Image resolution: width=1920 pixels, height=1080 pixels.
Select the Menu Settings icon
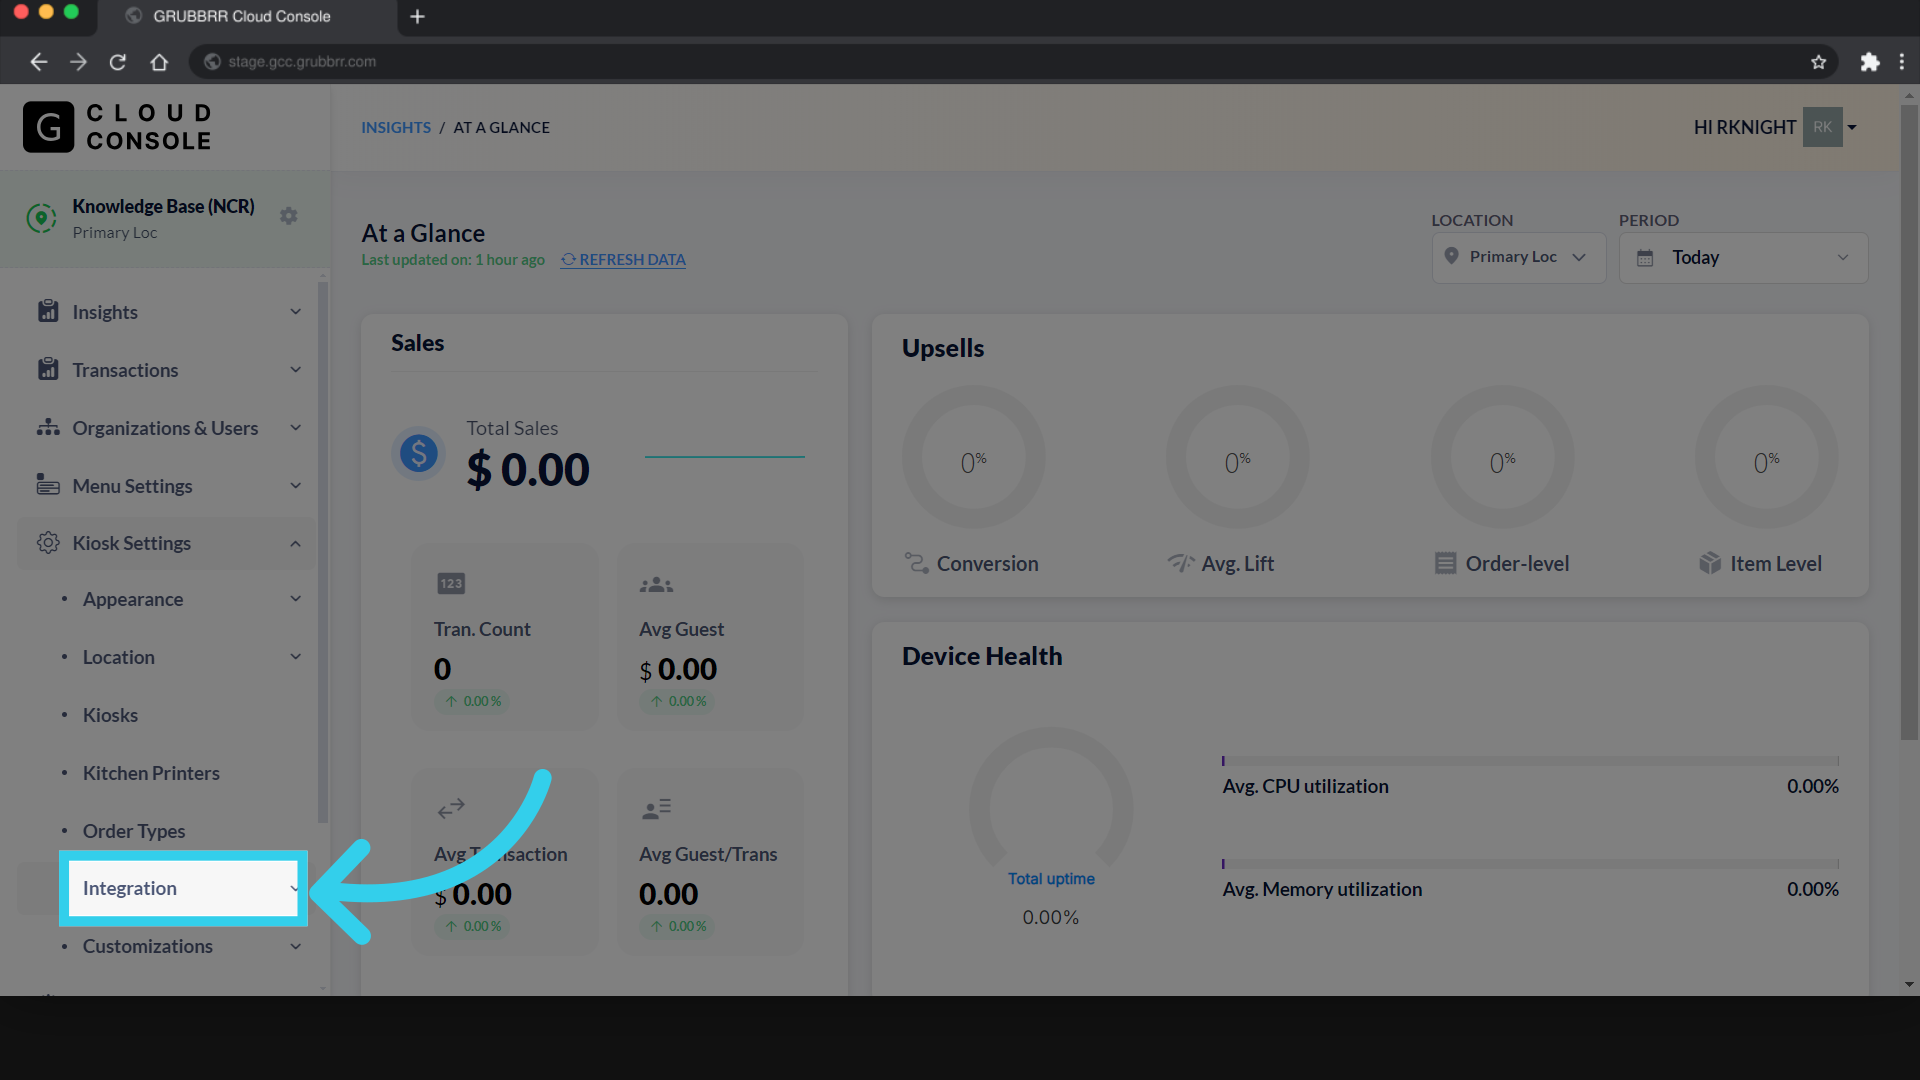click(x=48, y=485)
